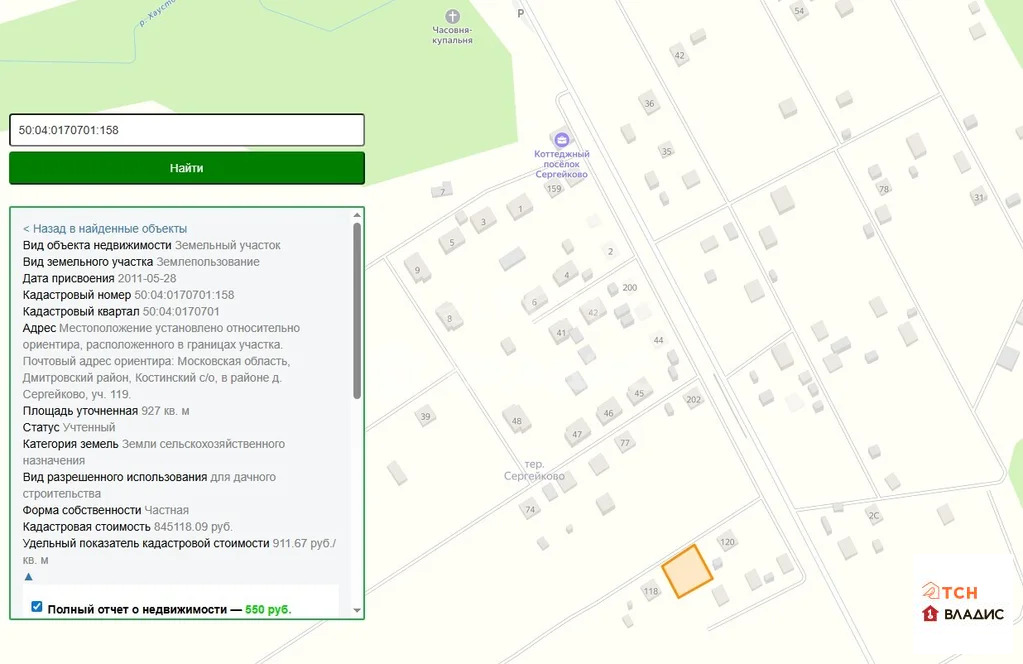Click the тер. Сергейково map label
Image resolution: width=1023 pixels, height=664 pixels.
tap(534, 470)
